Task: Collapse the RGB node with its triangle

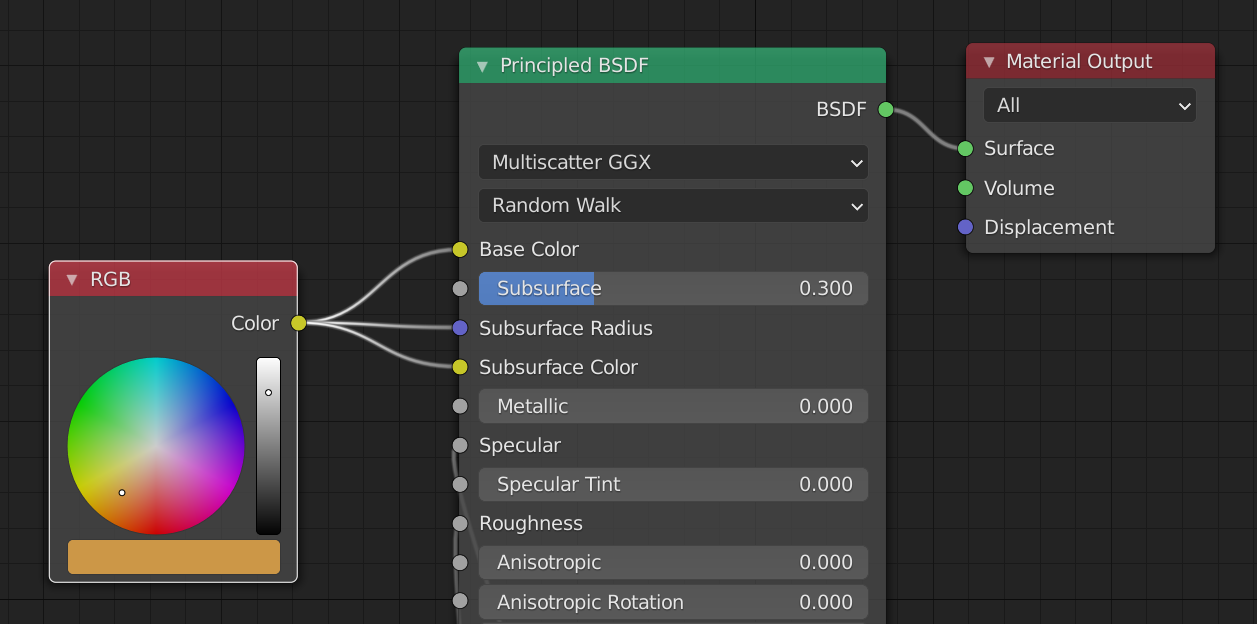Action: 72,280
